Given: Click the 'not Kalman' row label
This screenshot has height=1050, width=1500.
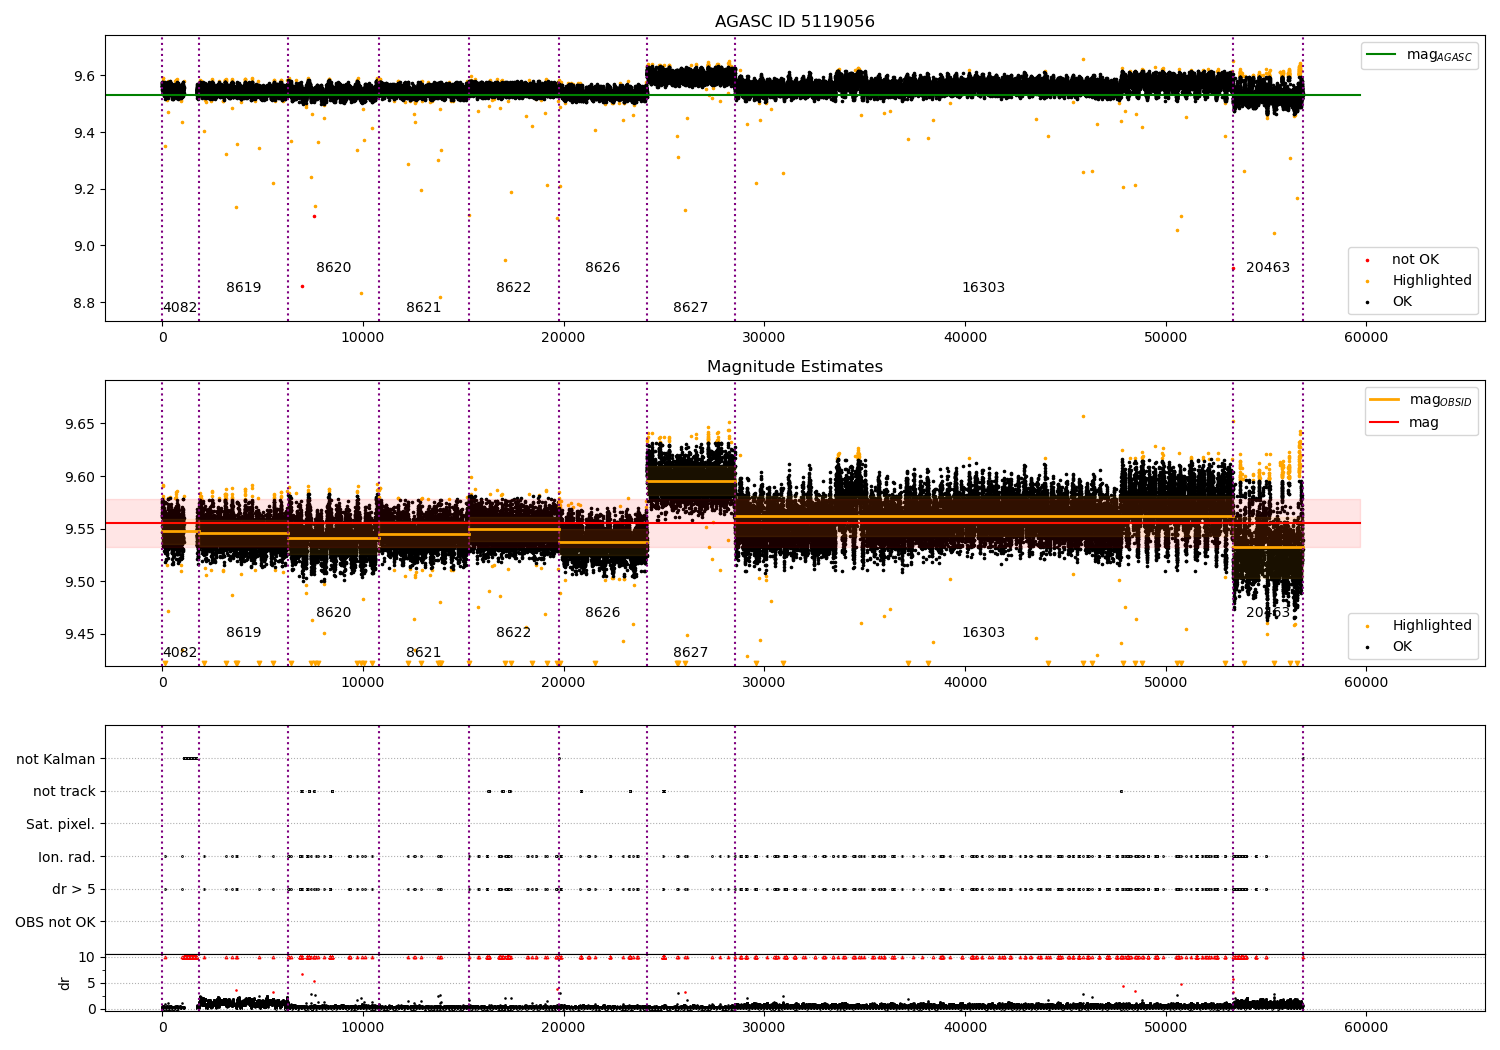Looking at the screenshot, I should click(56, 760).
